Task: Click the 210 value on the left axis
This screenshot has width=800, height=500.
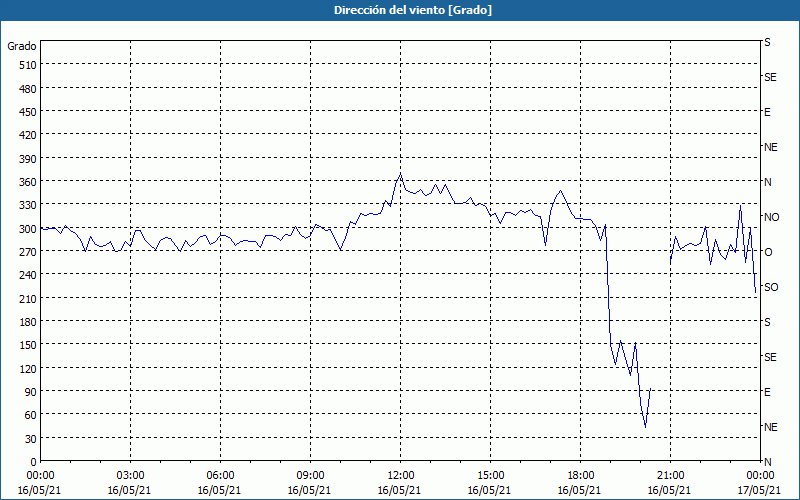Action: [x=27, y=298]
